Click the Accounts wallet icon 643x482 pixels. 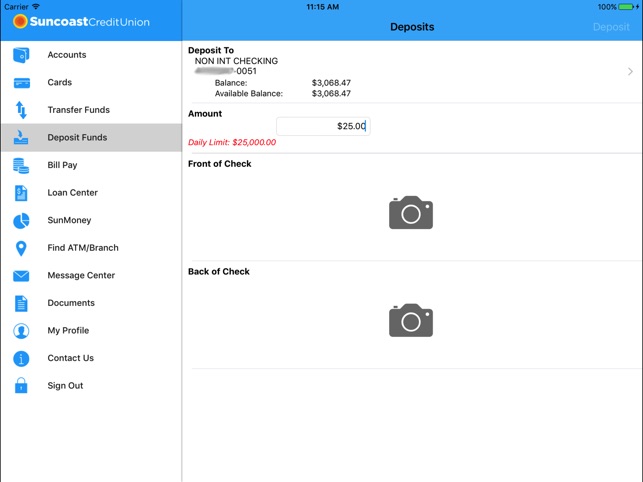coord(21,55)
